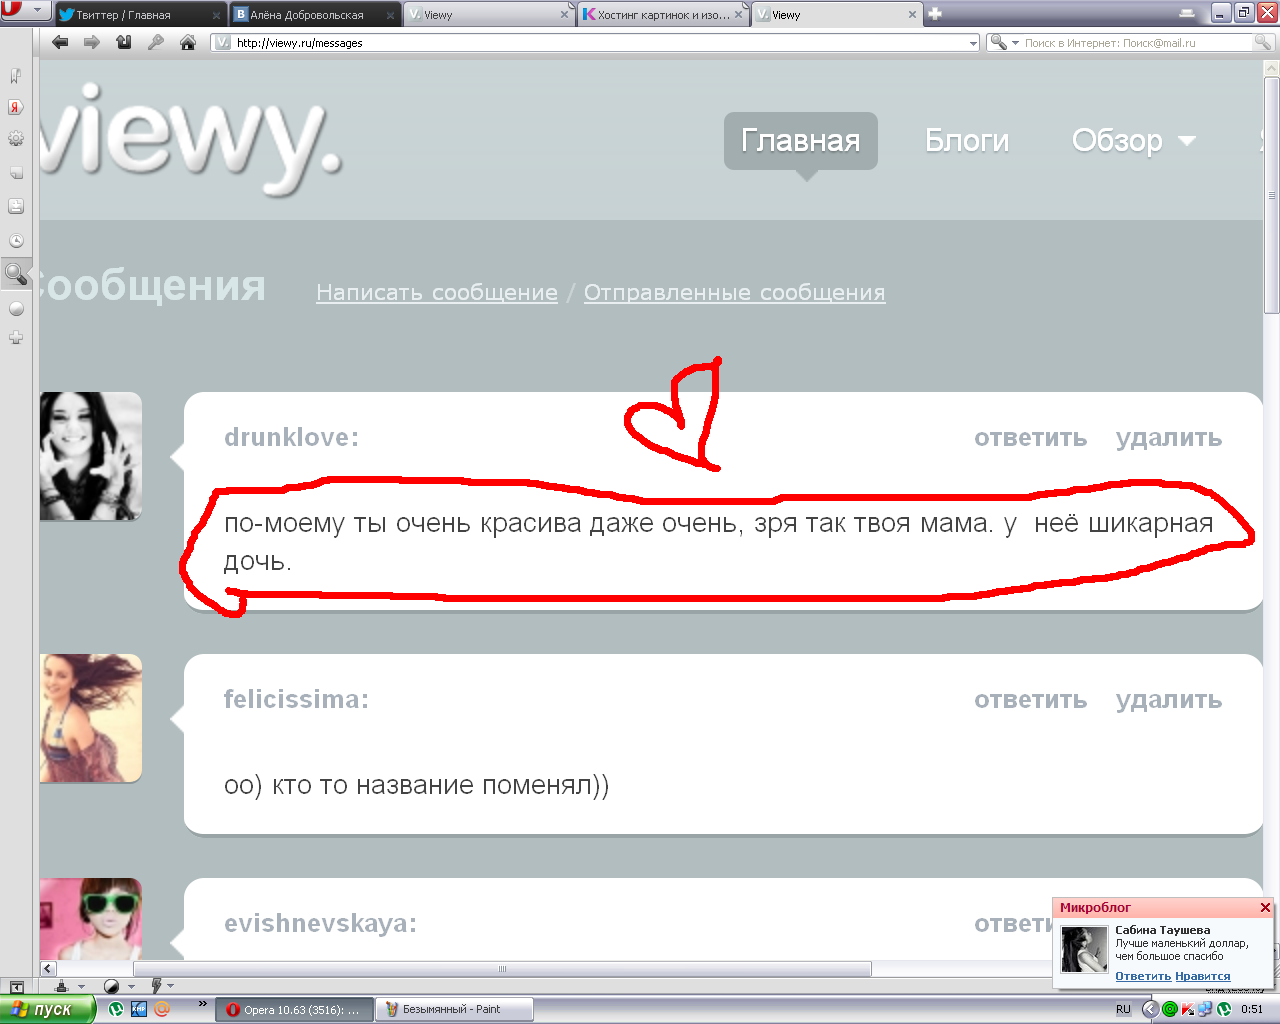This screenshot has width=1280, height=1024.
Task: Open the Yandex panel in the sidebar
Action: coord(16,107)
